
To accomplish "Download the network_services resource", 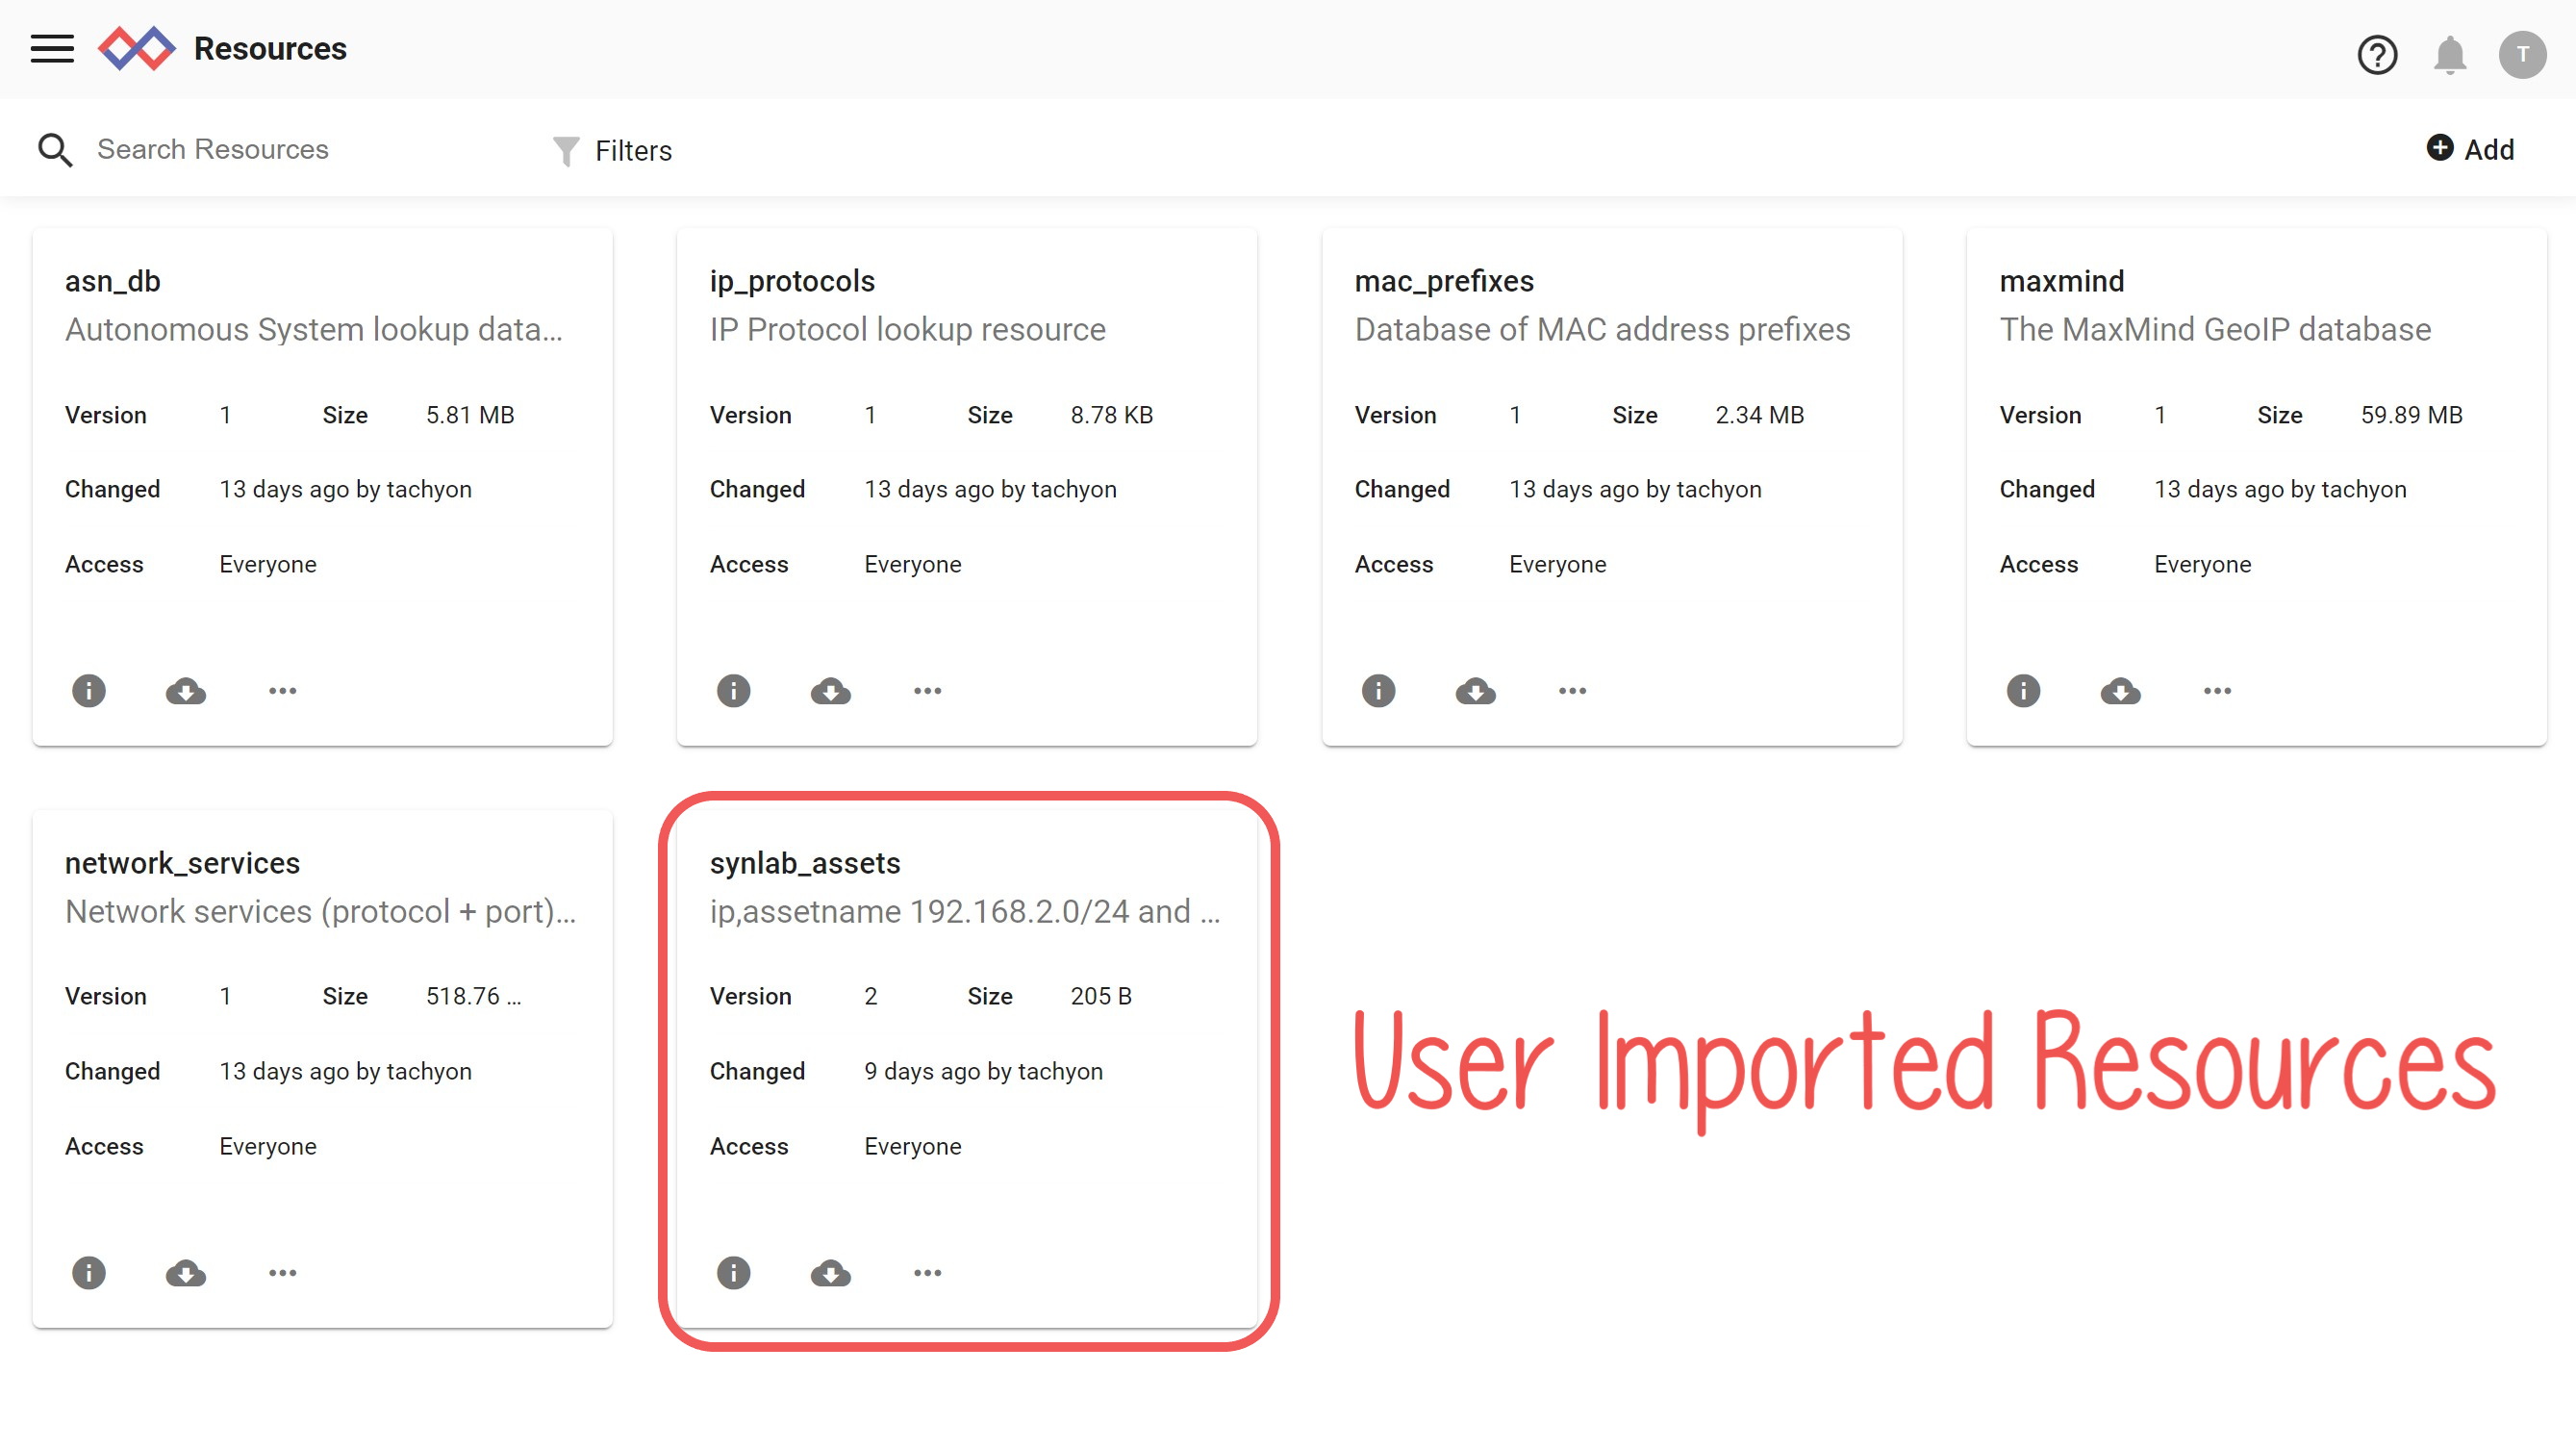I will (x=186, y=1273).
